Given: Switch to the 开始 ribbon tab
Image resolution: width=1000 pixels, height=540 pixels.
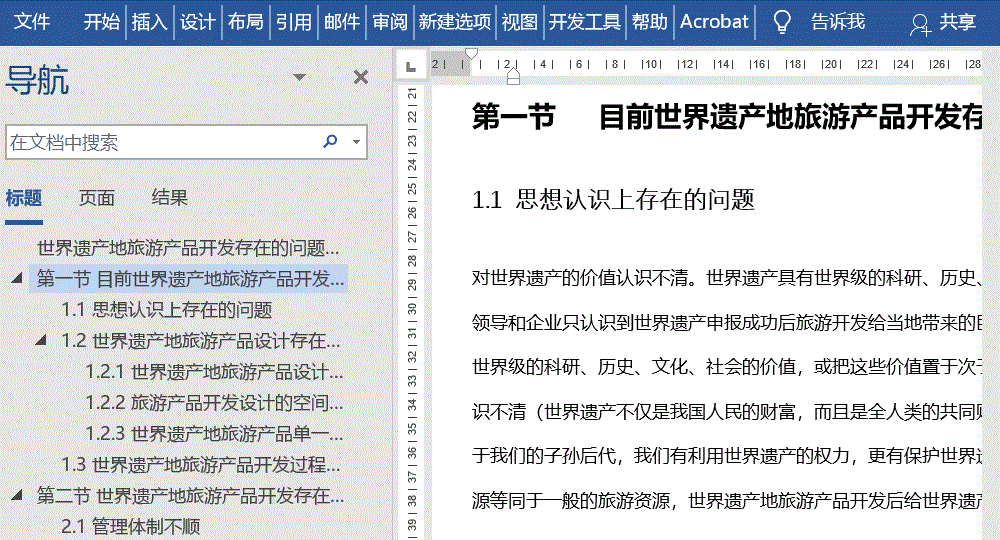Looking at the screenshot, I should 101,22.
